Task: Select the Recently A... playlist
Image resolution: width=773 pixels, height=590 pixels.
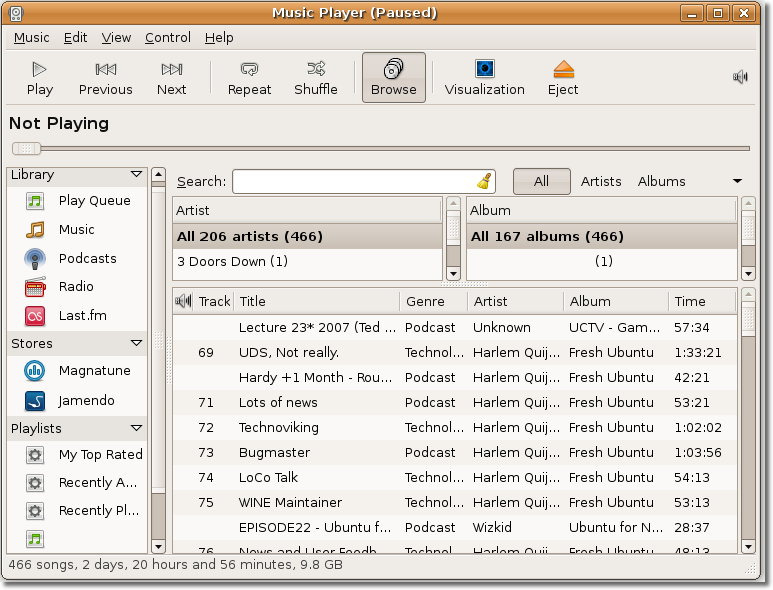Action: (78, 483)
